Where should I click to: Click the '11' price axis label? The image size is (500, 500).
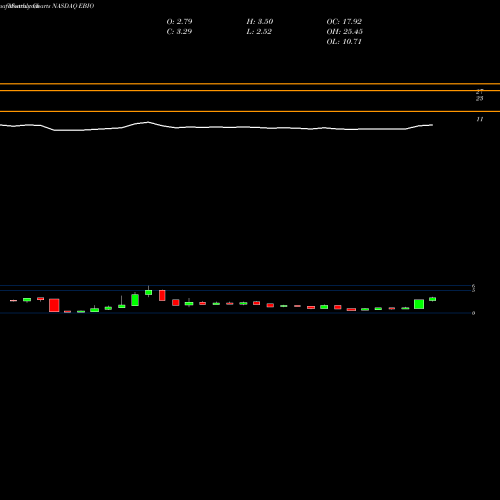[479, 119]
